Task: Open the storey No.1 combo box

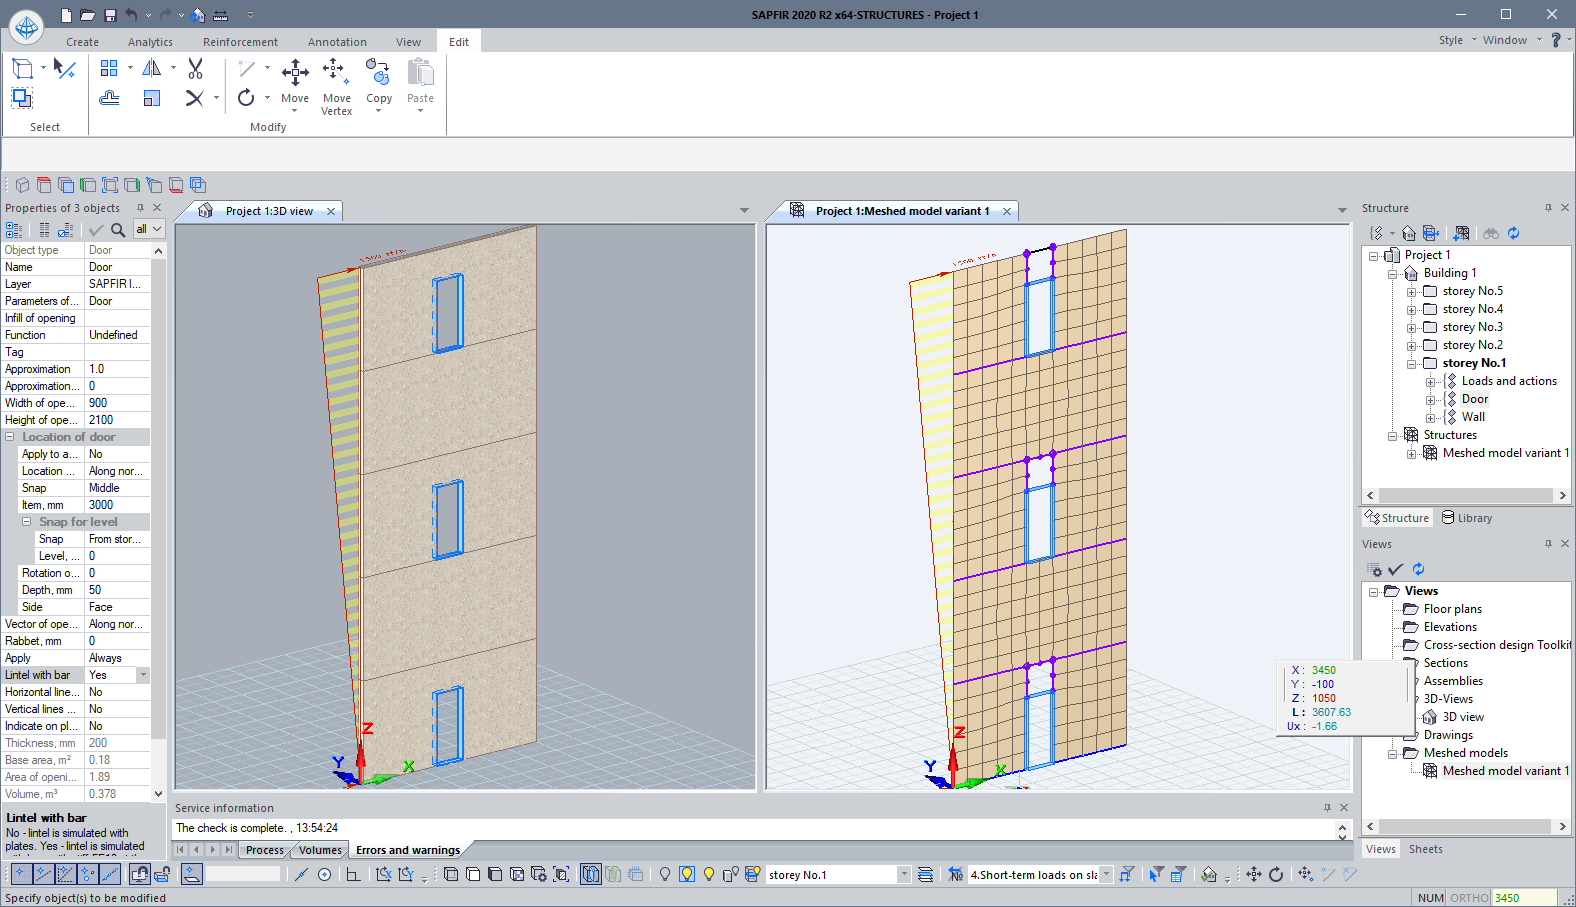Action: point(904,875)
